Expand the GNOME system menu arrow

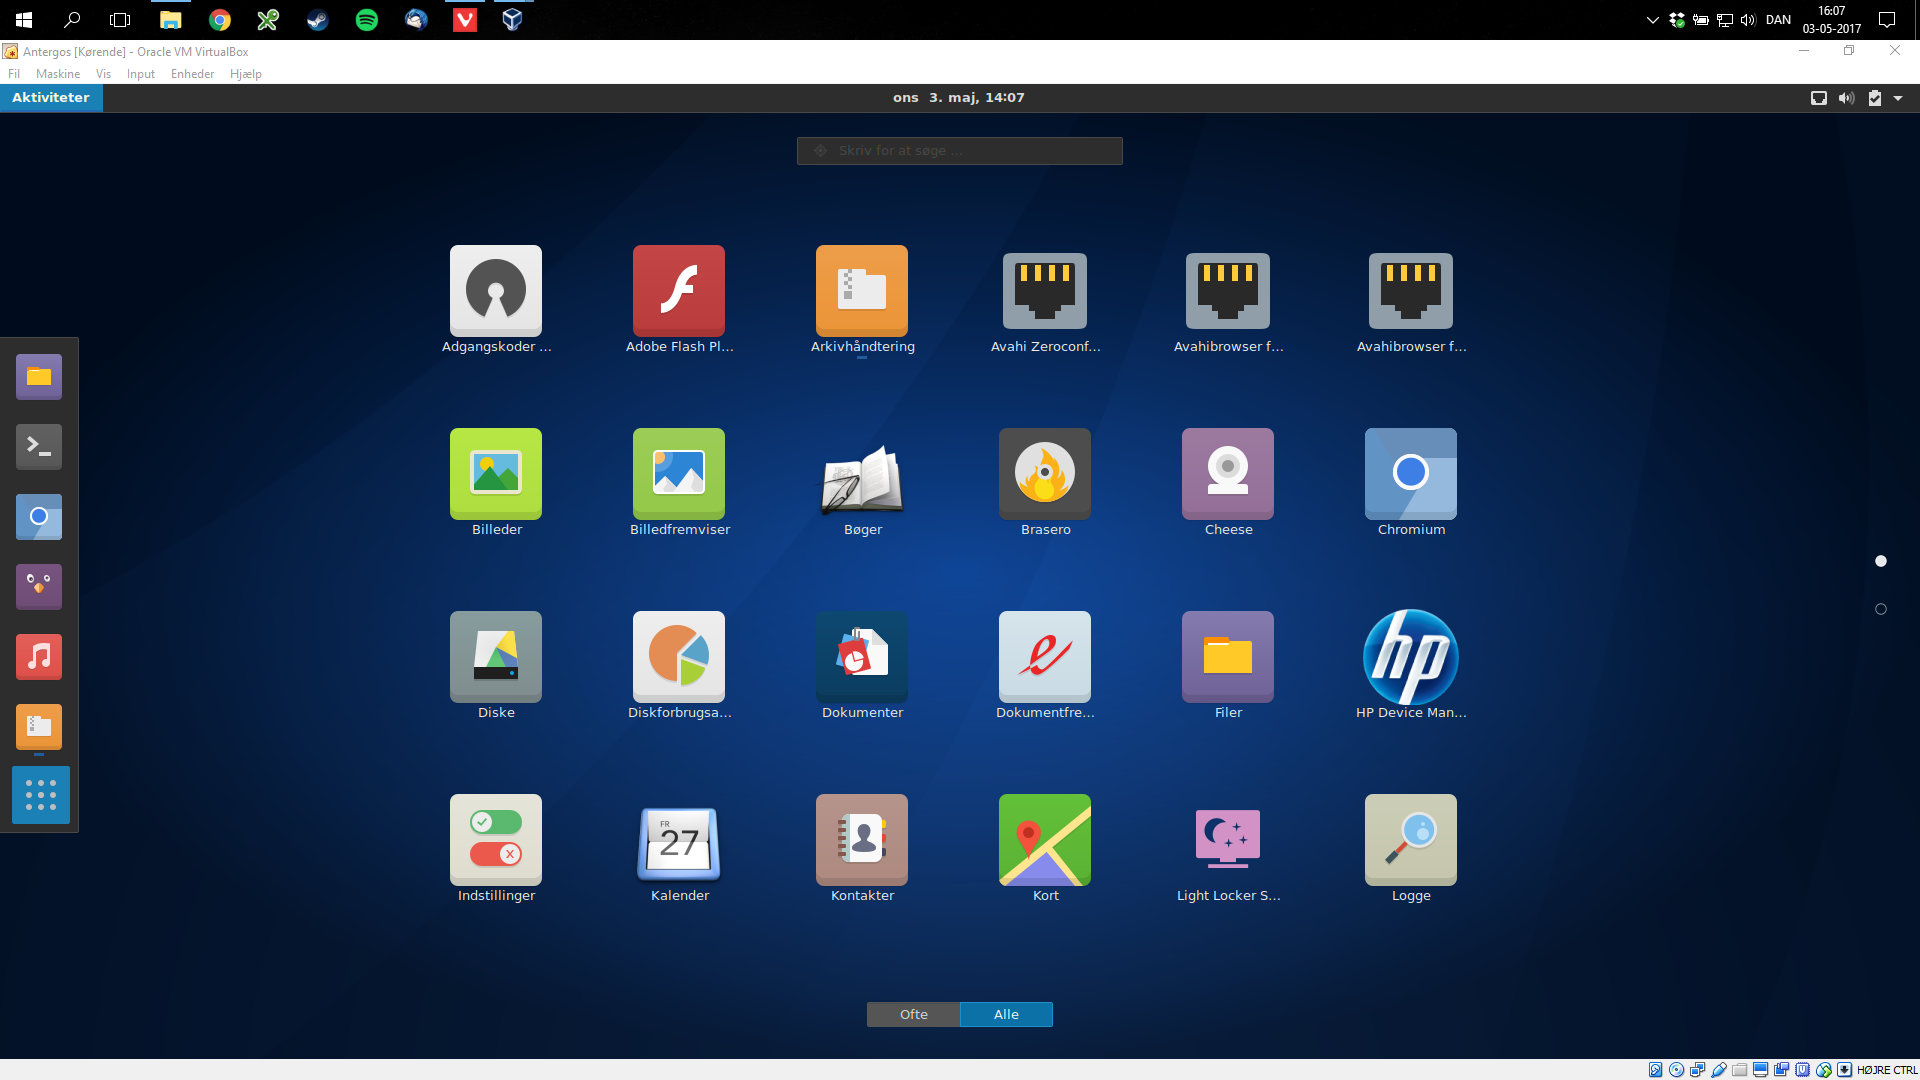point(1898,98)
